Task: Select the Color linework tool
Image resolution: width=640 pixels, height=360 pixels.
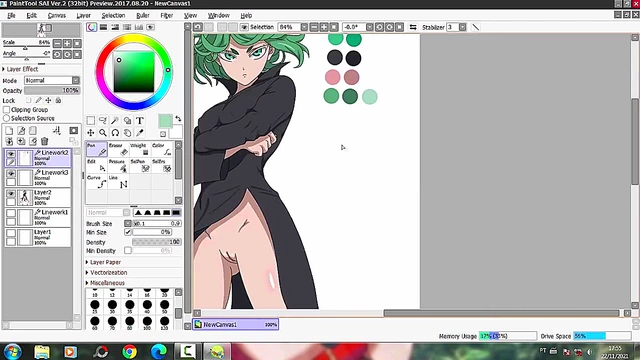Action: tap(162, 149)
